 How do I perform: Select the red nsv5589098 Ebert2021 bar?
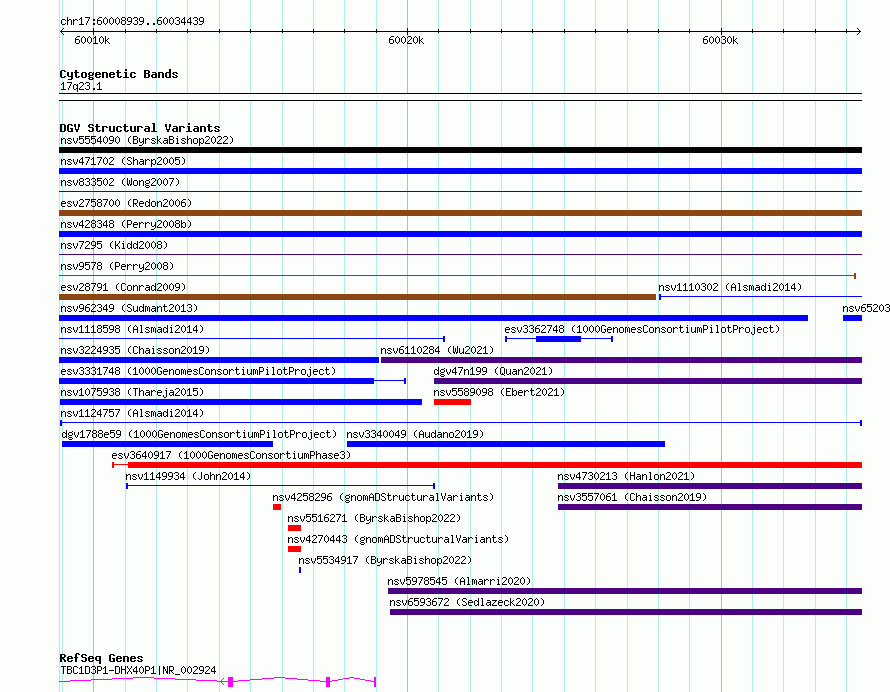(x=452, y=402)
